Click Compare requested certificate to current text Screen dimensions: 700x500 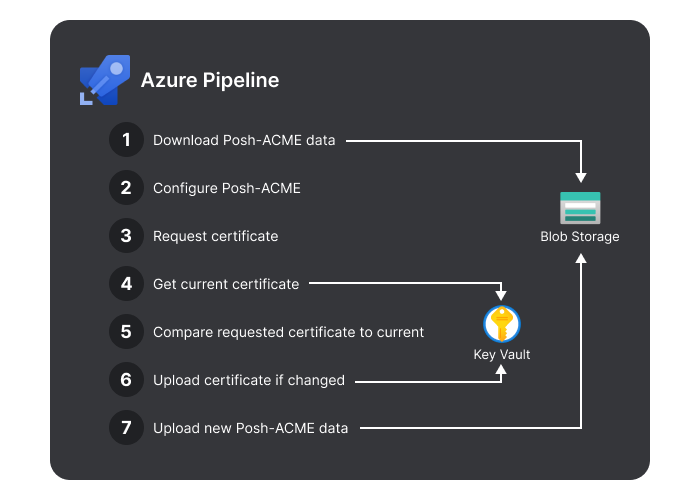click(x=288, y=332)
